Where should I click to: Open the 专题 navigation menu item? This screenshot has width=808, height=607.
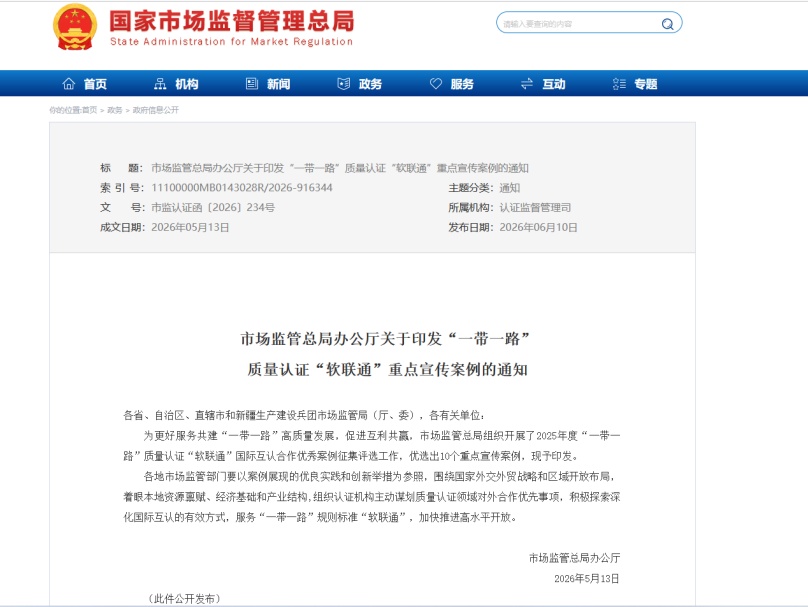point(645,84)
